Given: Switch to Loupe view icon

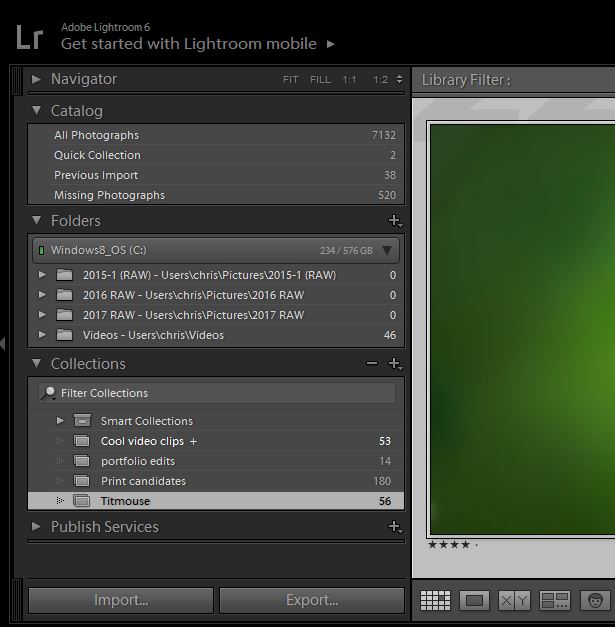Looking at the screenshot, I should tap(475, 600).
